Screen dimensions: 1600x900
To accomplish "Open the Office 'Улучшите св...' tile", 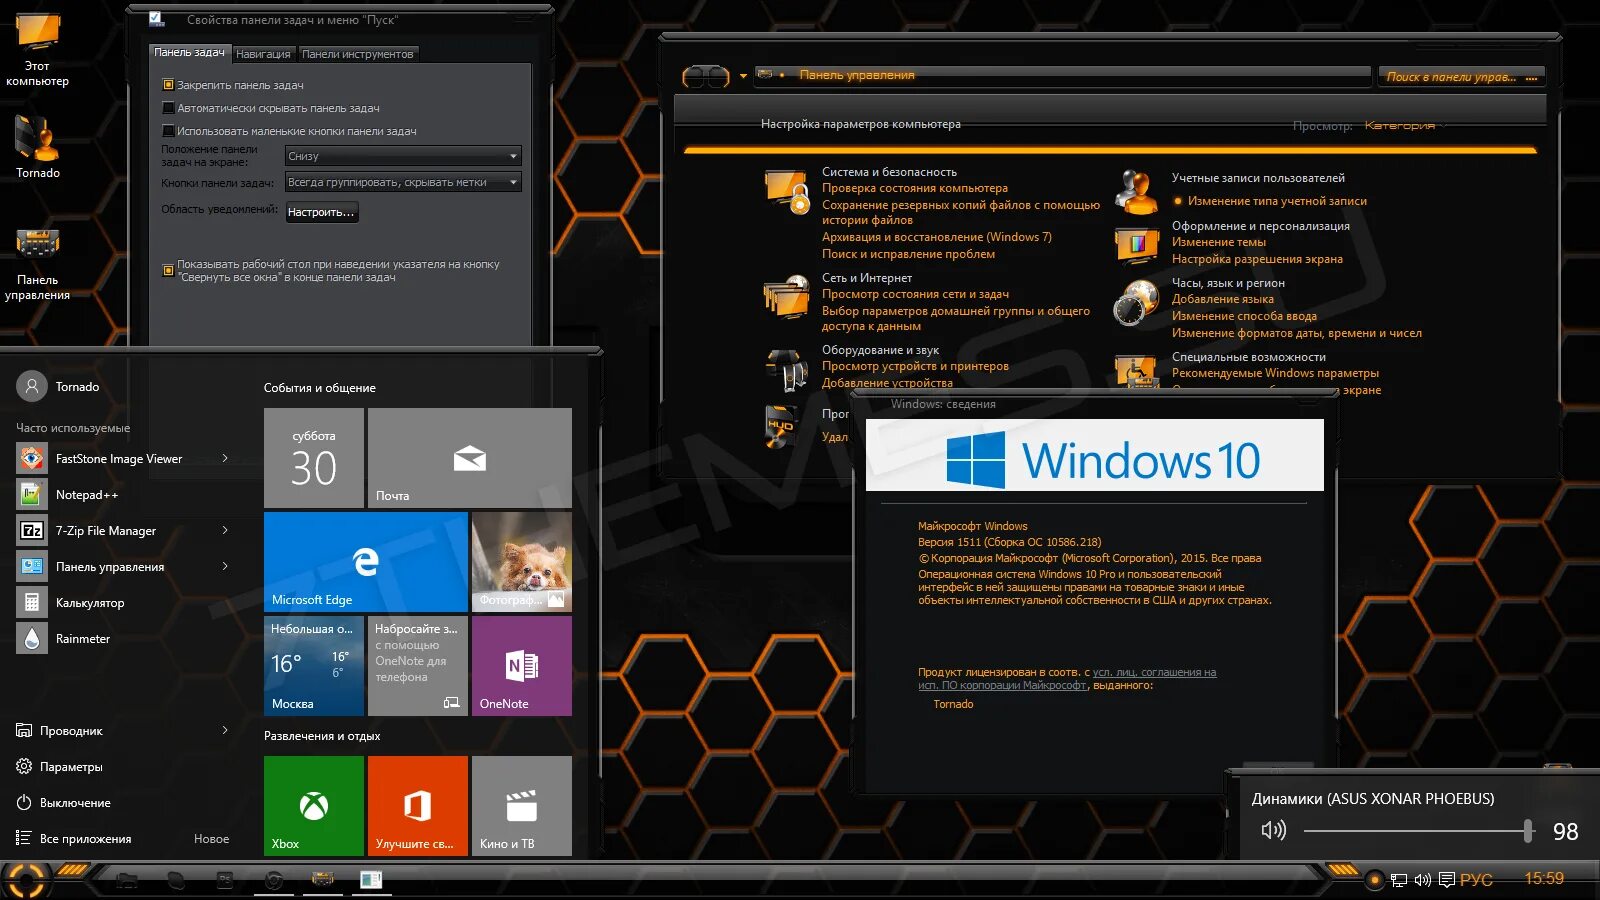I will click(418, 806).
